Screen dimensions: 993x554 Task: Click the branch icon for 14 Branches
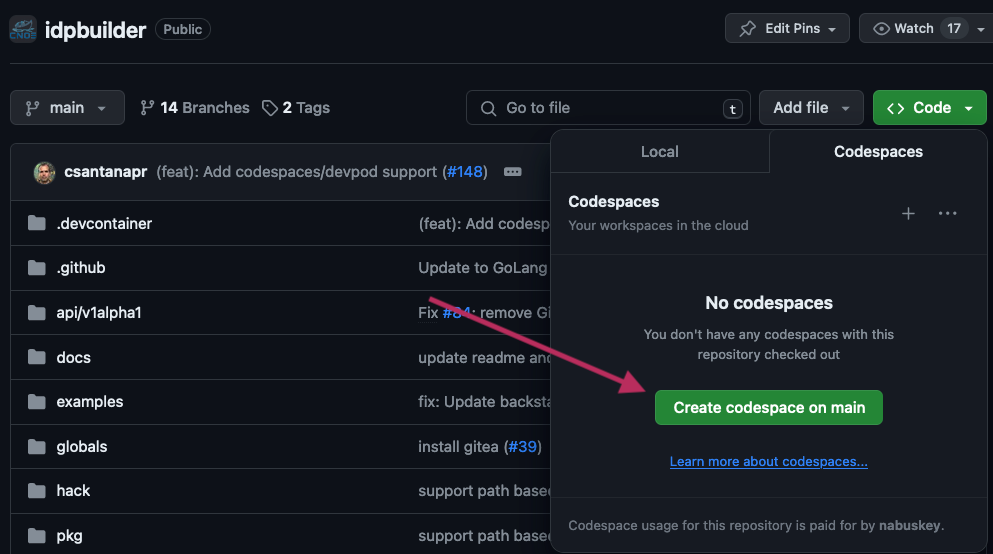click(x=148, y=108)
